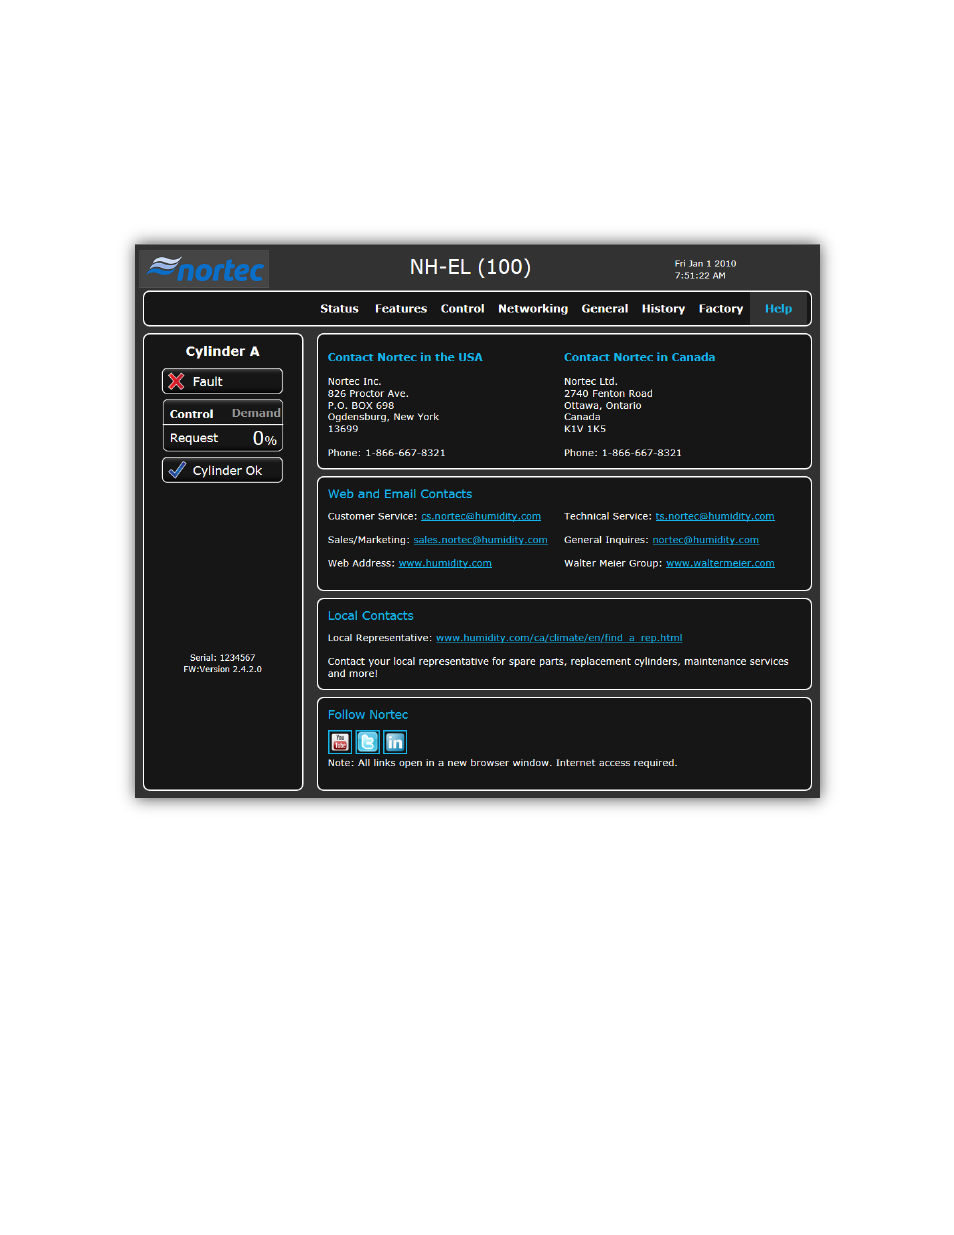Click the Follow Nortec heading
Viewport: 954px width, 1235px height.
367,715
